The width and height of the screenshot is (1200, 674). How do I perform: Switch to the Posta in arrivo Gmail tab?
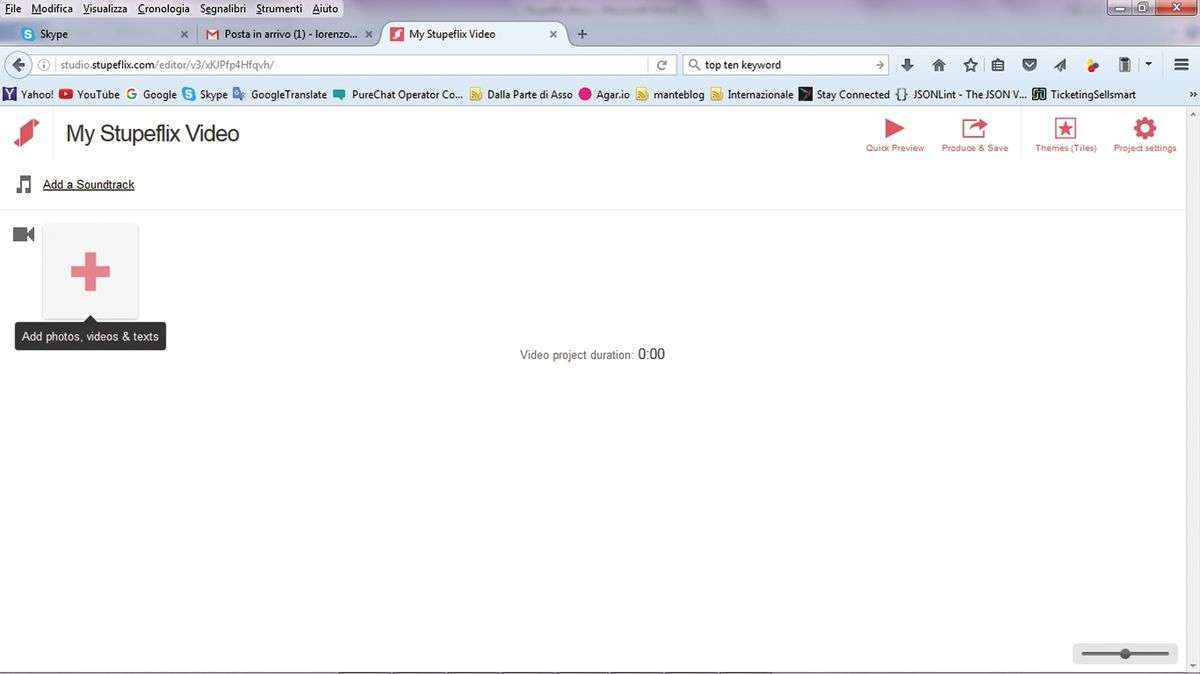(x=289, y=34)
